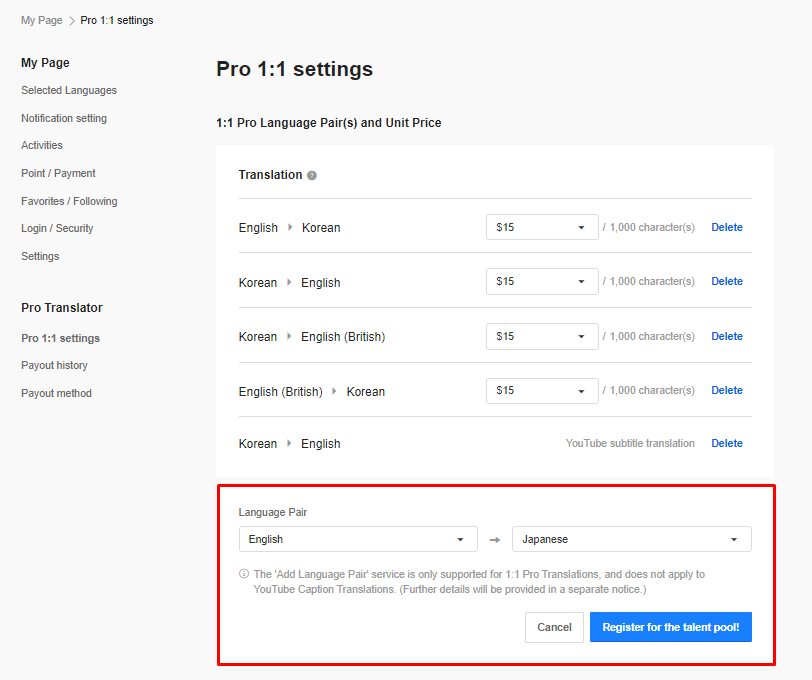812x680 pixels.
Task: Cancel adding the new language pair
Action: pos(554,627)
